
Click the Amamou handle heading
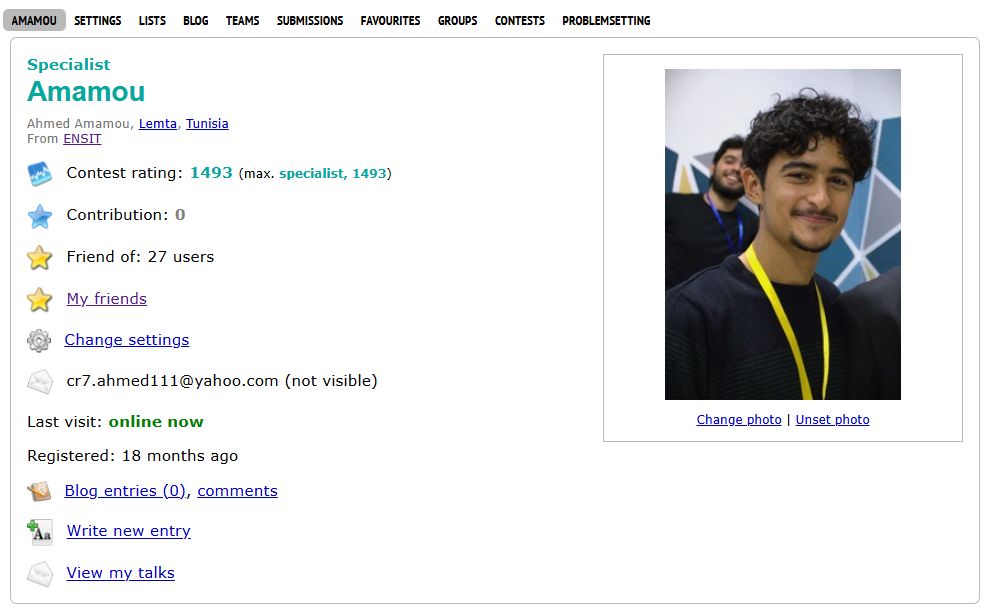click(x=86, y=92)
